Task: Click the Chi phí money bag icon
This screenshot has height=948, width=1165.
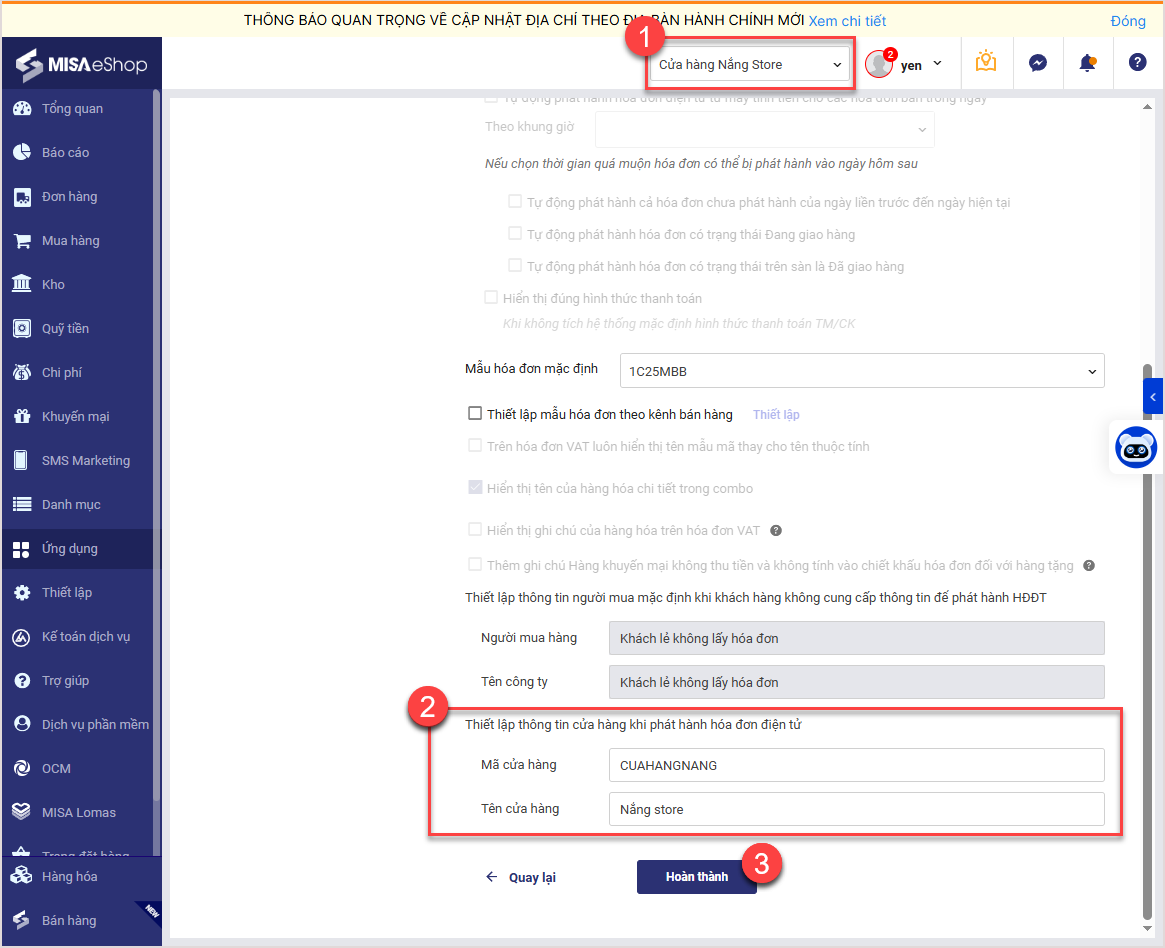Action: 22,372
